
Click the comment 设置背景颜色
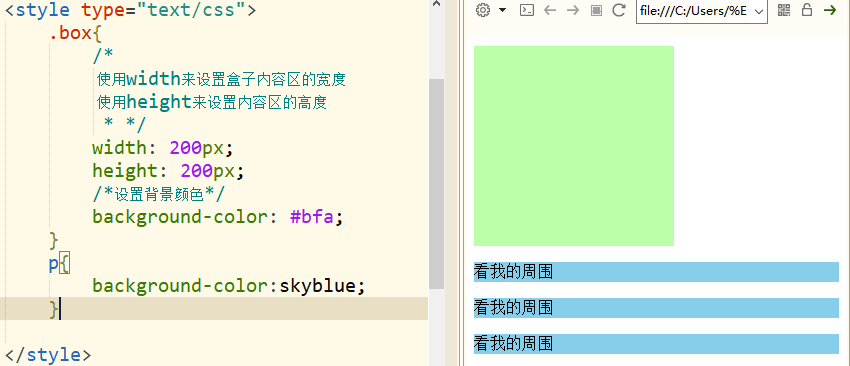[x=158, y=194]
